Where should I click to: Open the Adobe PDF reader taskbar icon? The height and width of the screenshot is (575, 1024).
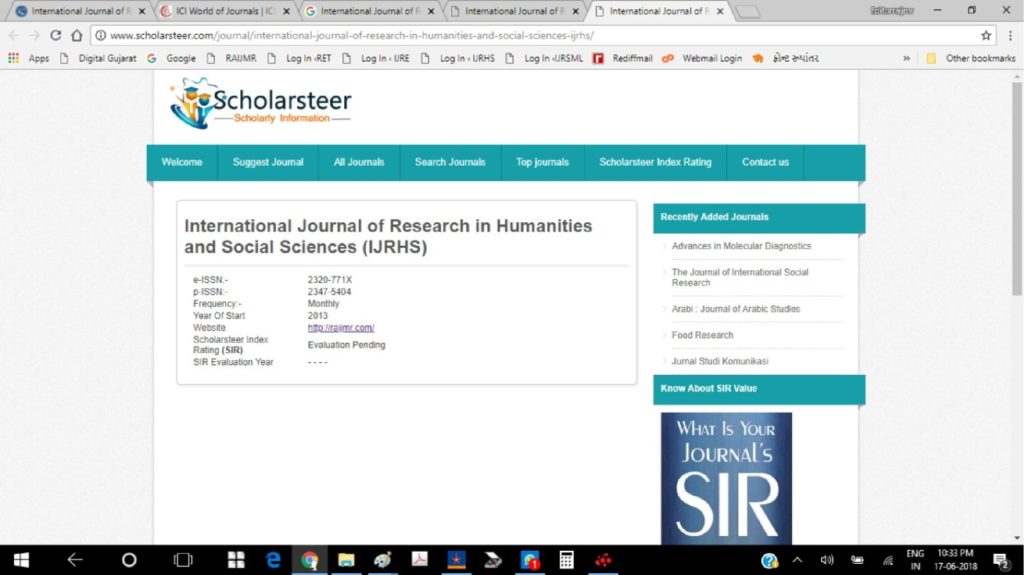pos(419,560)
